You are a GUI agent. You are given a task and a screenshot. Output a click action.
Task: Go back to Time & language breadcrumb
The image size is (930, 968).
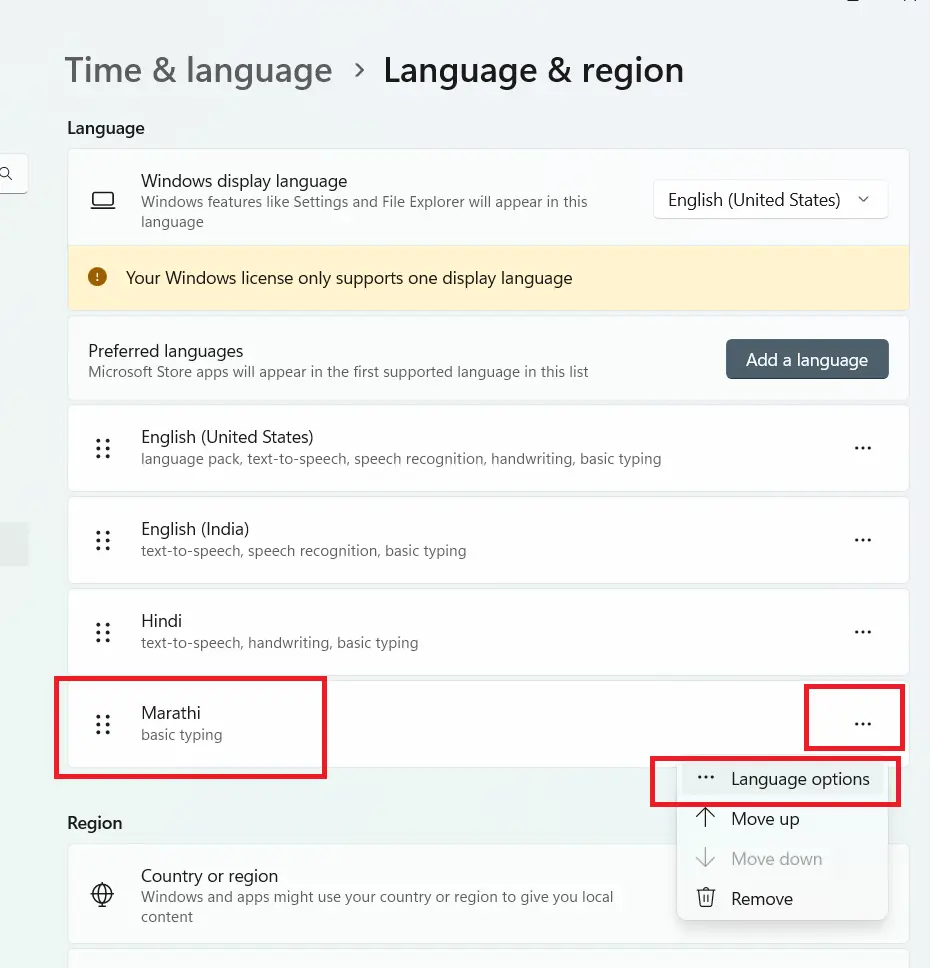(198, 71)
